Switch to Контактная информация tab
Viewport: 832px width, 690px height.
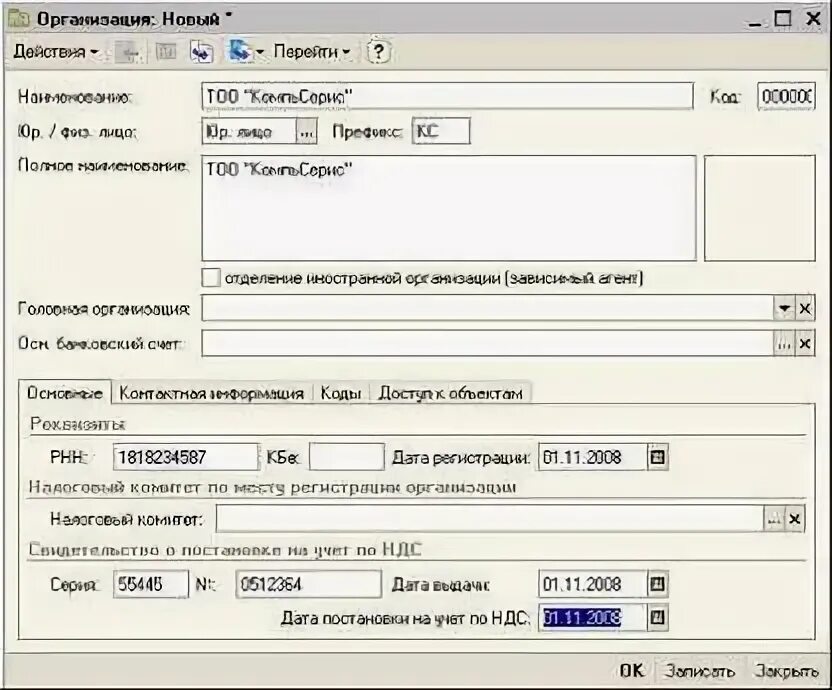212,393
